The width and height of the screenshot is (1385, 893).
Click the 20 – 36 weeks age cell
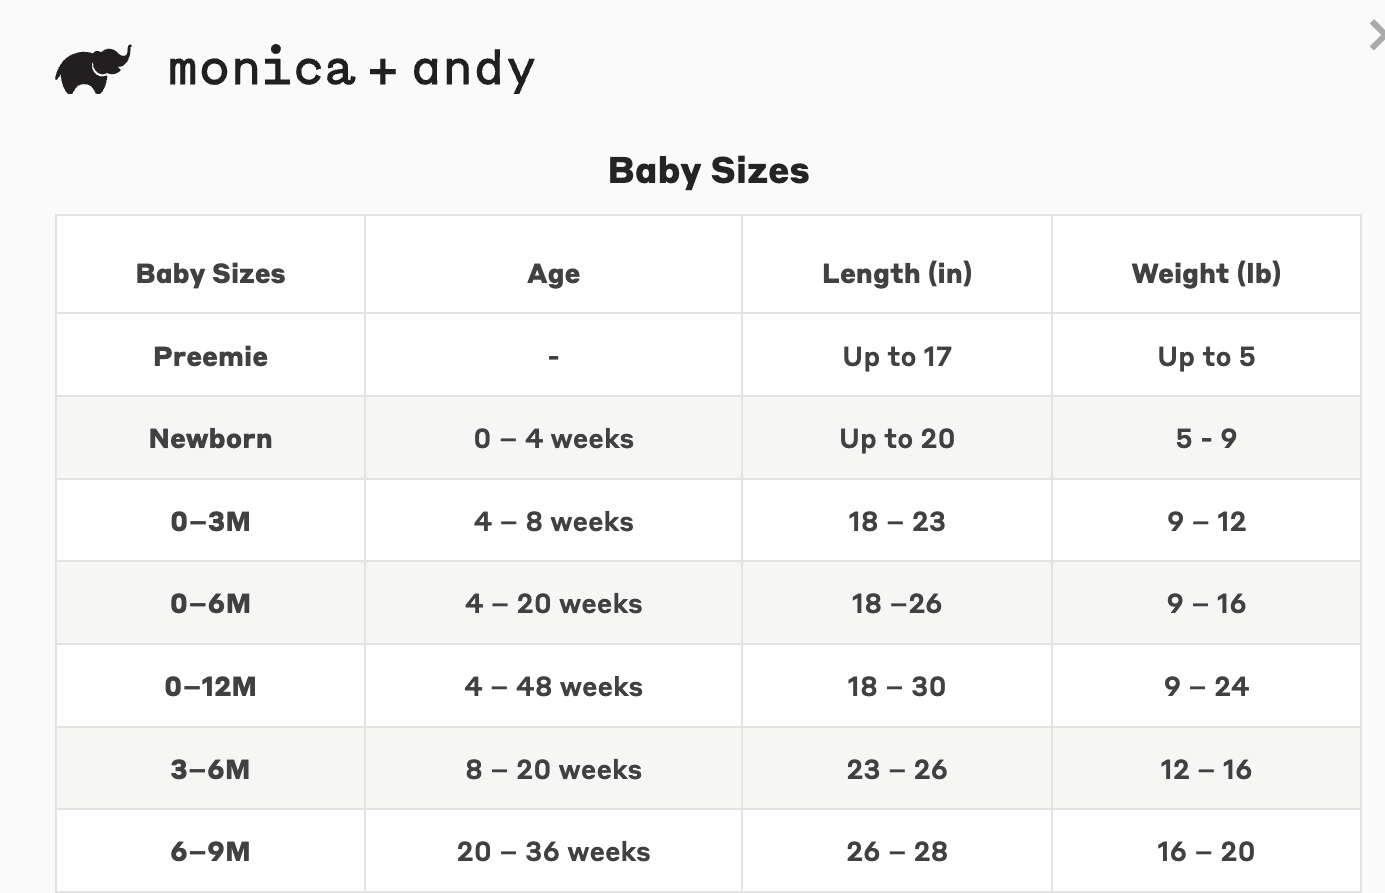554,852
